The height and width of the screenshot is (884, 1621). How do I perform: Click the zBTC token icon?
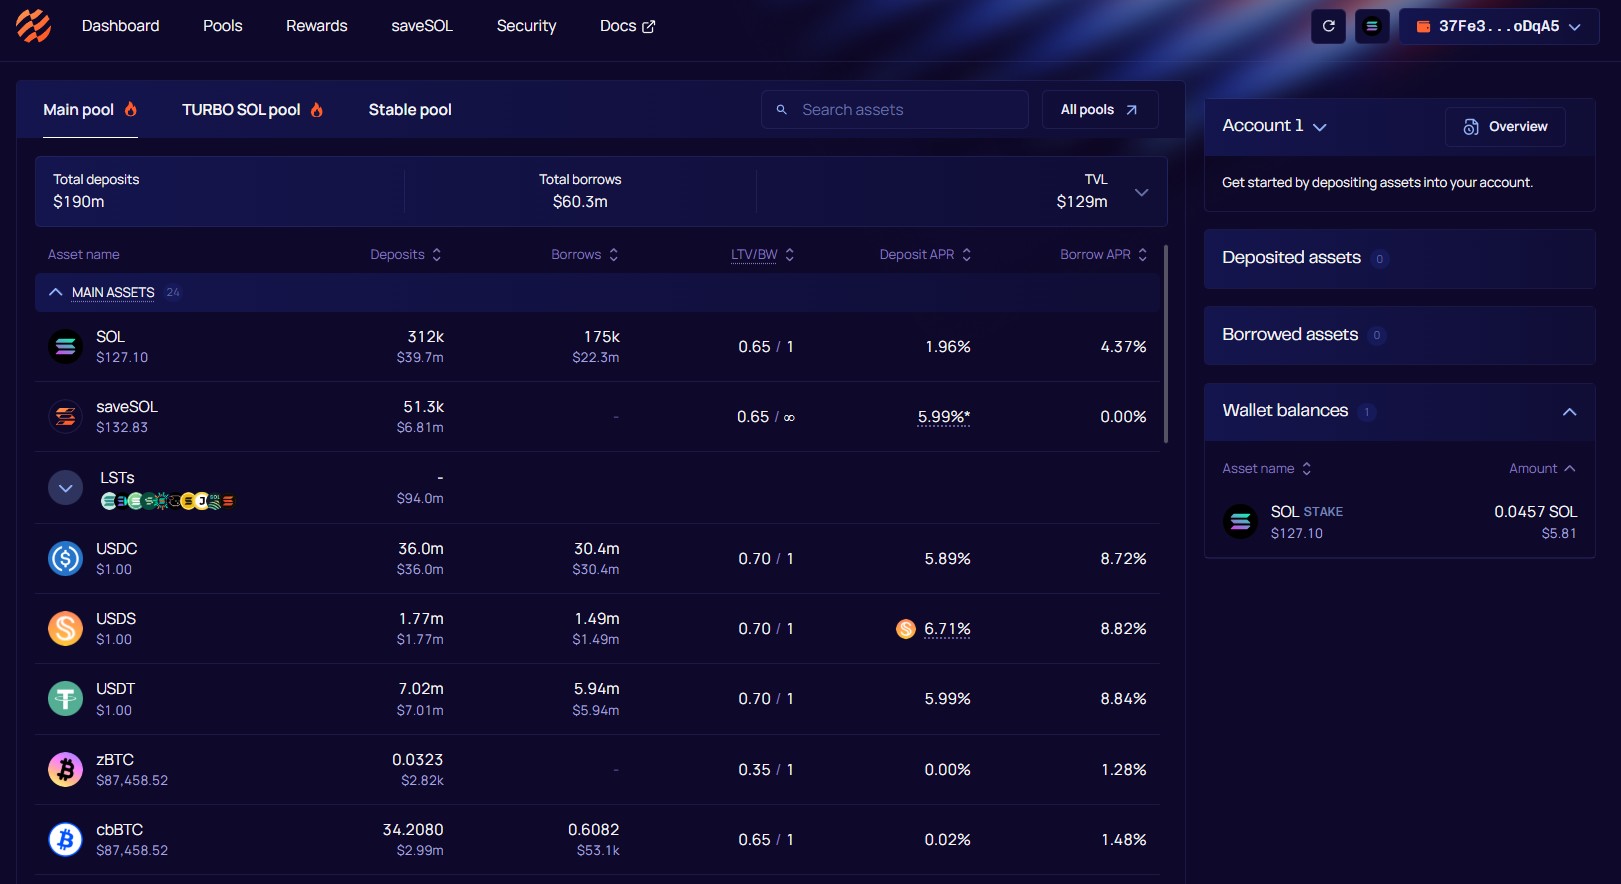click(x=66, y=770)
